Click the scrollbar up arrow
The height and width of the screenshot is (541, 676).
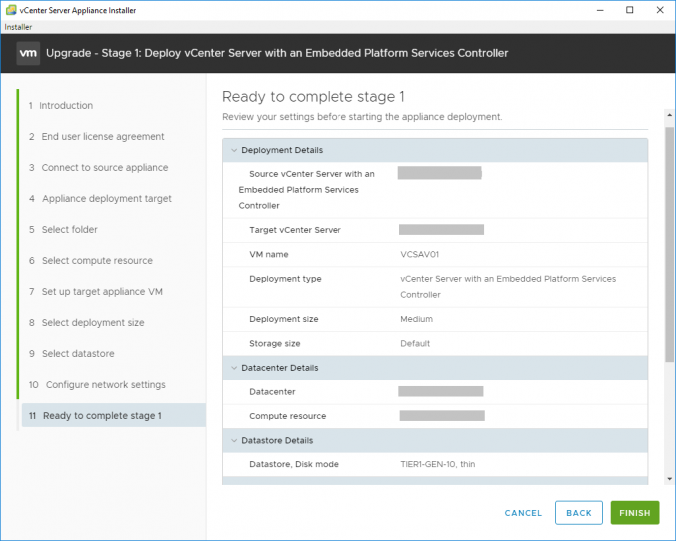coord(669,115)
